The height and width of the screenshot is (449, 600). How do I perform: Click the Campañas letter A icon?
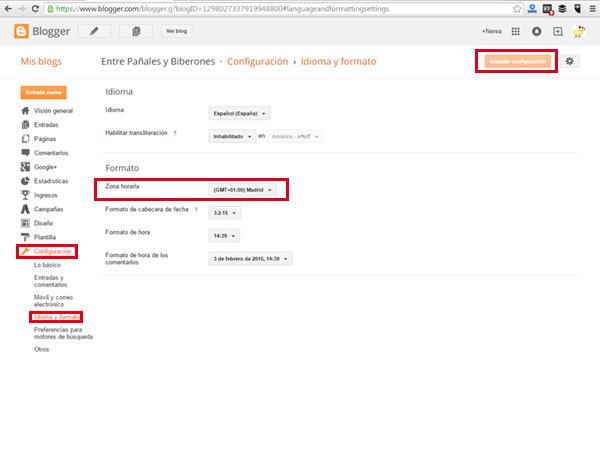[x=25, y=209]
